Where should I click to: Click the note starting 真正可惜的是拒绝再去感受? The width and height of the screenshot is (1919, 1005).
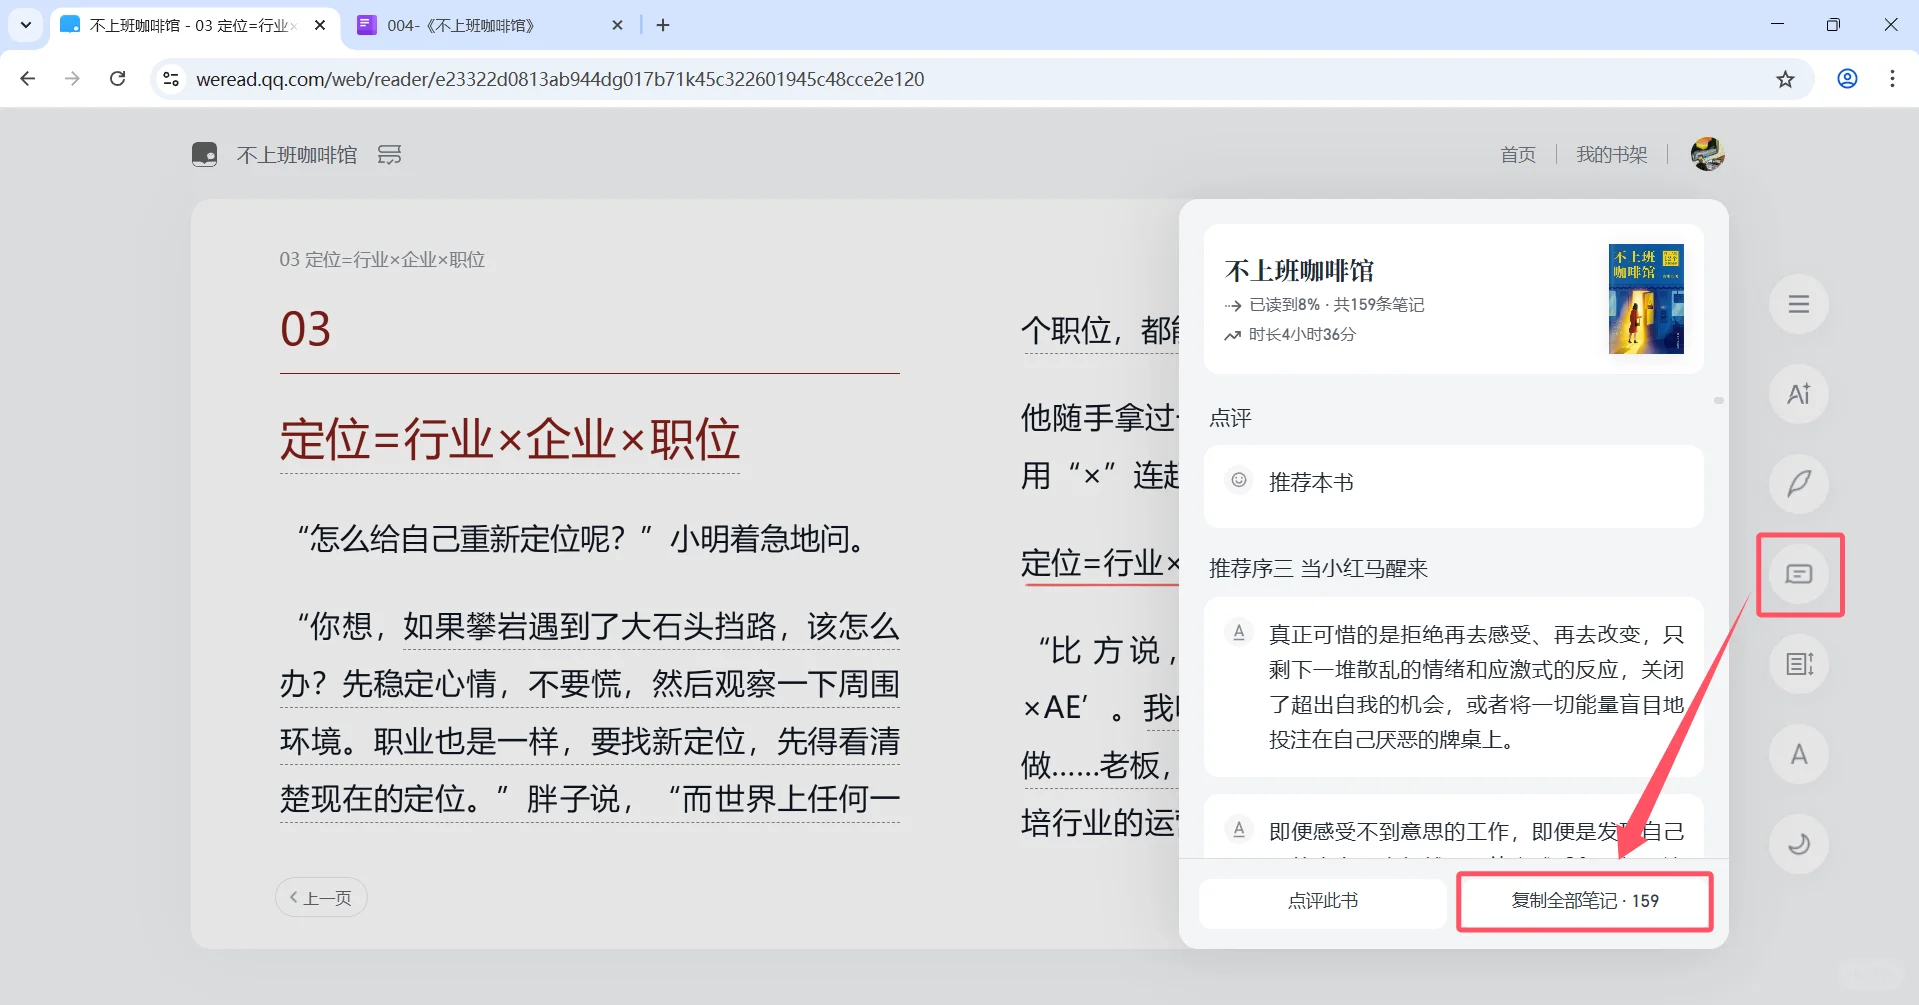coord(1453,687)
